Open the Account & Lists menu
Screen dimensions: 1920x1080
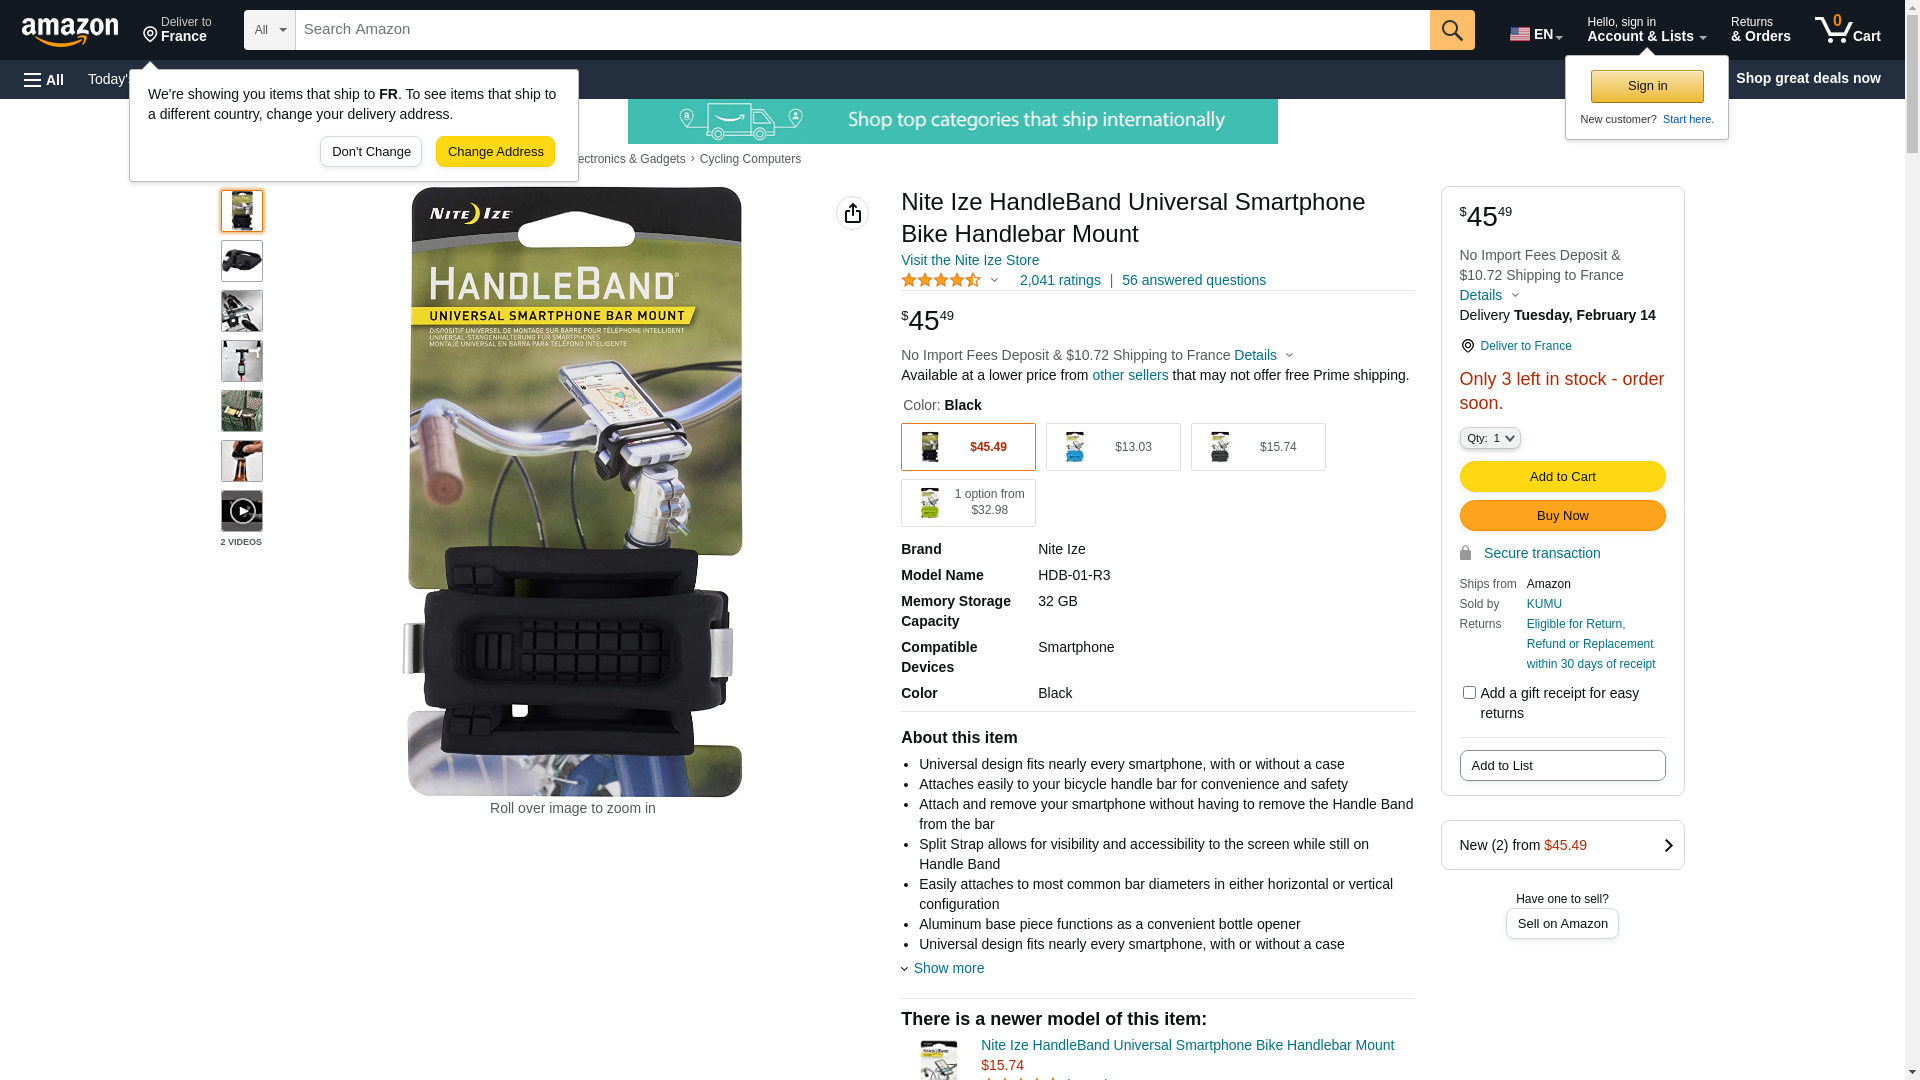(x=1646, y=30)
